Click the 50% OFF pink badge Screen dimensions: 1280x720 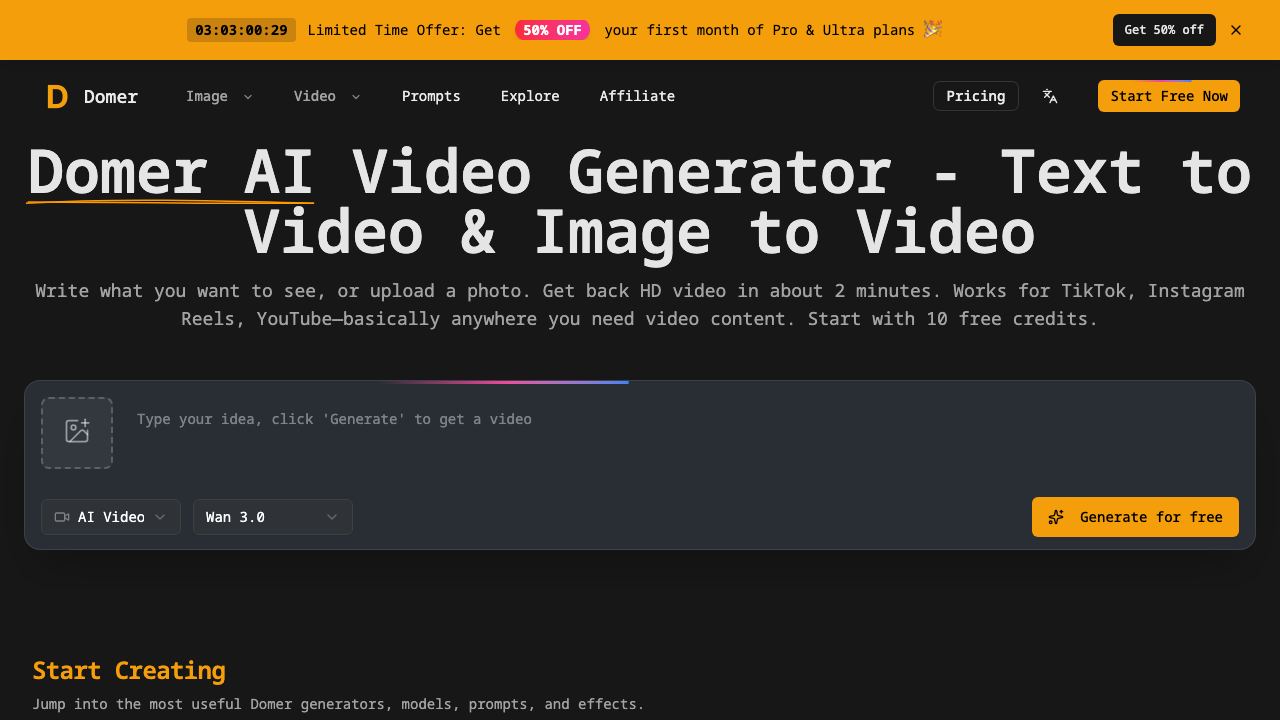[x=552, y=30]
